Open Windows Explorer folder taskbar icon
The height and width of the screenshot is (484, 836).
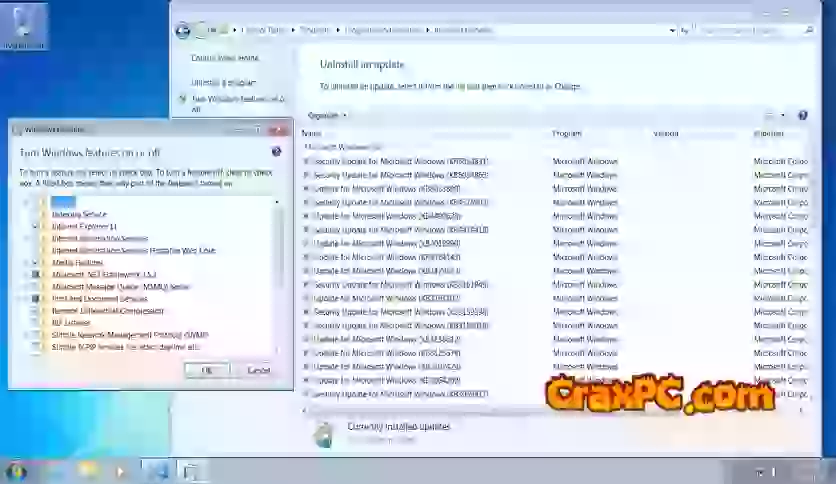[87, 470]
